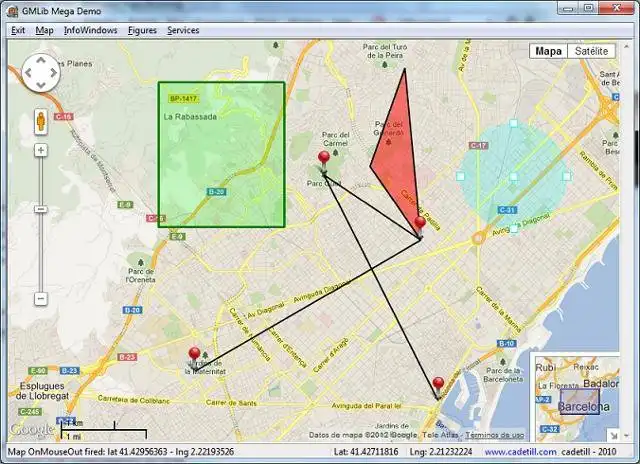Open the www.cadetill.com link
Viewport: 640px width, 464px height.
pyautogui.click(x=520, y=452)
